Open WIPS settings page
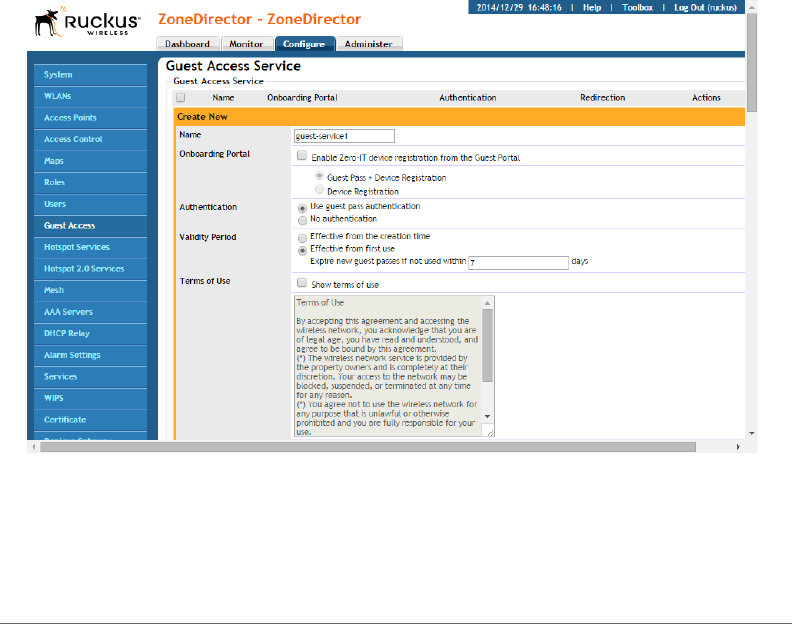 [x=90, y=398]
